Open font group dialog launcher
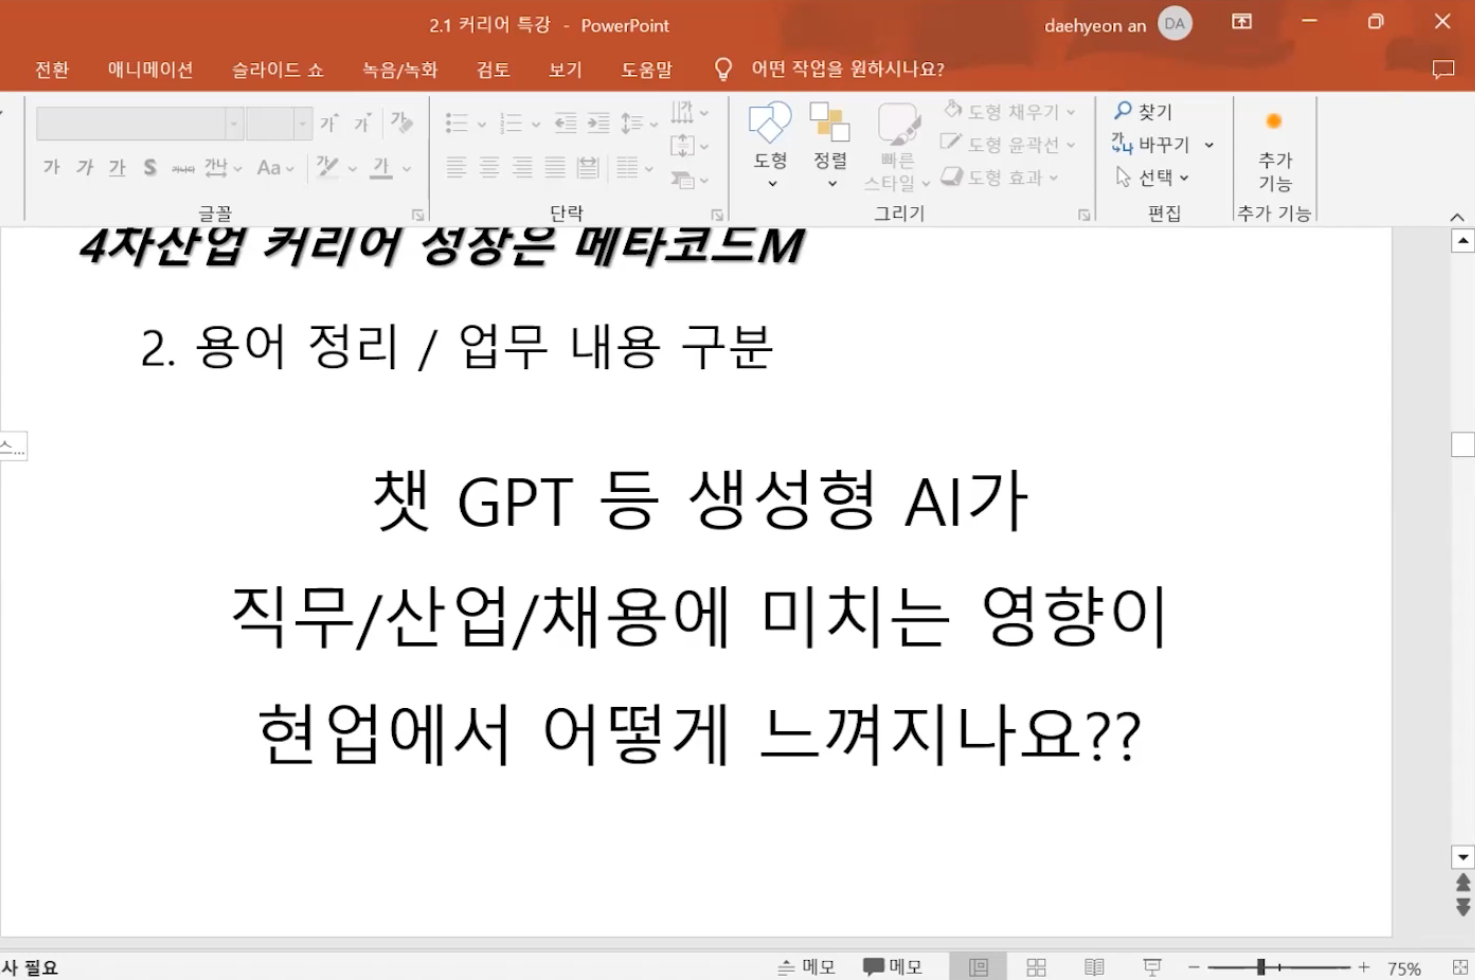The image size is (1475, 980). tap(418, 214)
